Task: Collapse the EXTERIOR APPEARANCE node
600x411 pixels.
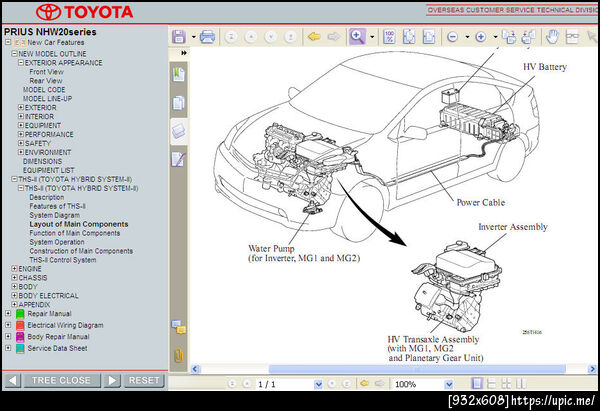Action: 20,62
